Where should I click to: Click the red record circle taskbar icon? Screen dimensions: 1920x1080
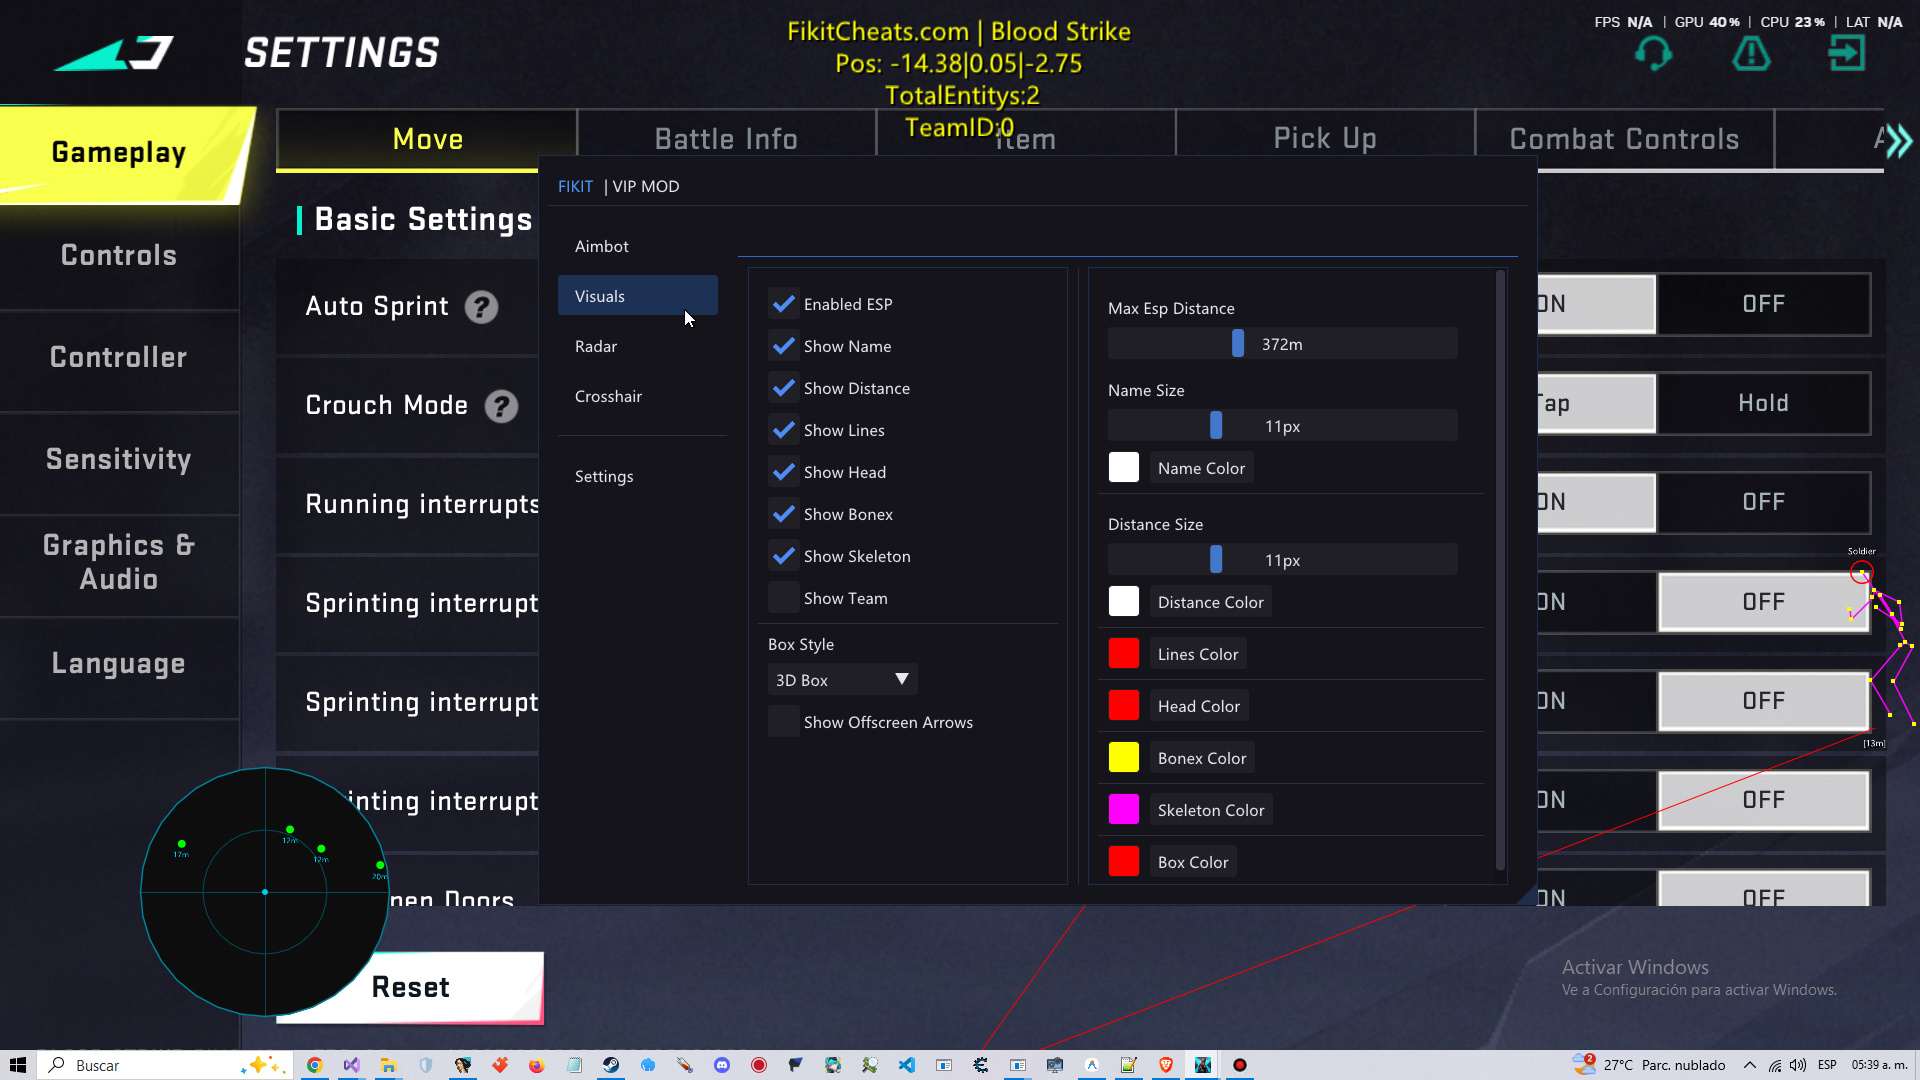[759, 1065]
